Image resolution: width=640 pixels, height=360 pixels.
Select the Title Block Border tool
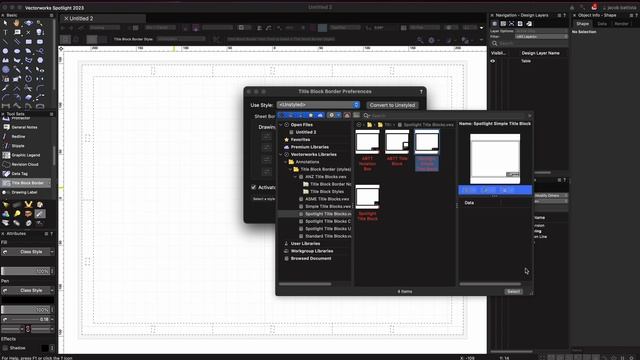tap(25, 183)
